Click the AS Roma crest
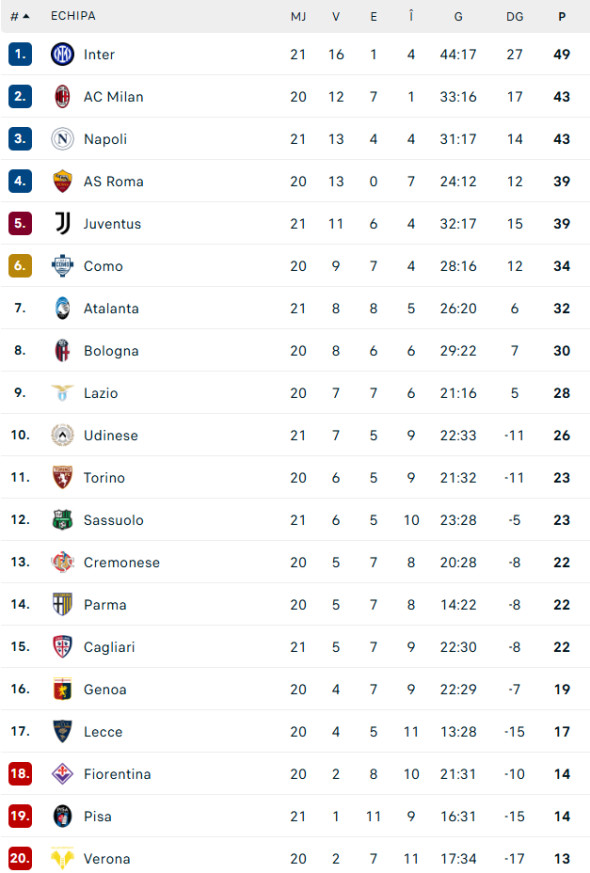 (62, 181)
